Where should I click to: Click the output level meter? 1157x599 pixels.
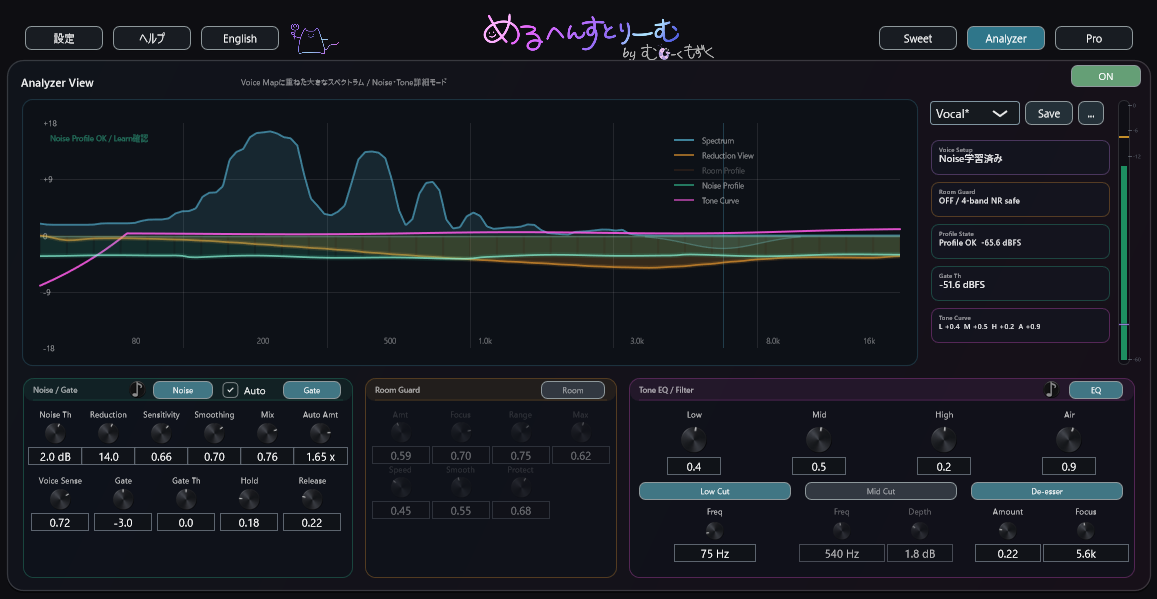pos(1124,232)
